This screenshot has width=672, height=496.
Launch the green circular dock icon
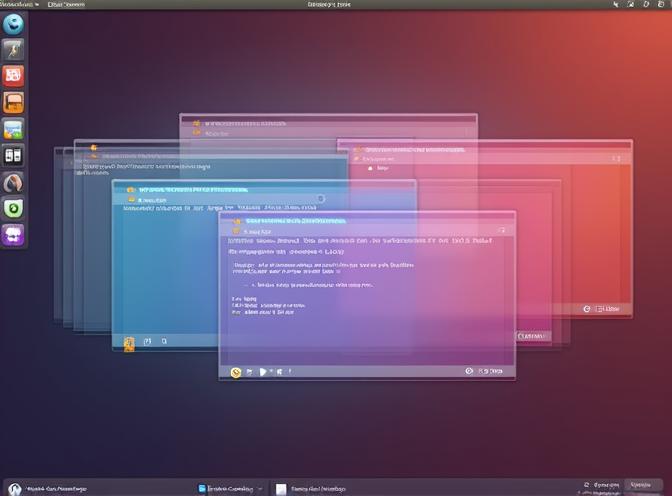[15, 208]
